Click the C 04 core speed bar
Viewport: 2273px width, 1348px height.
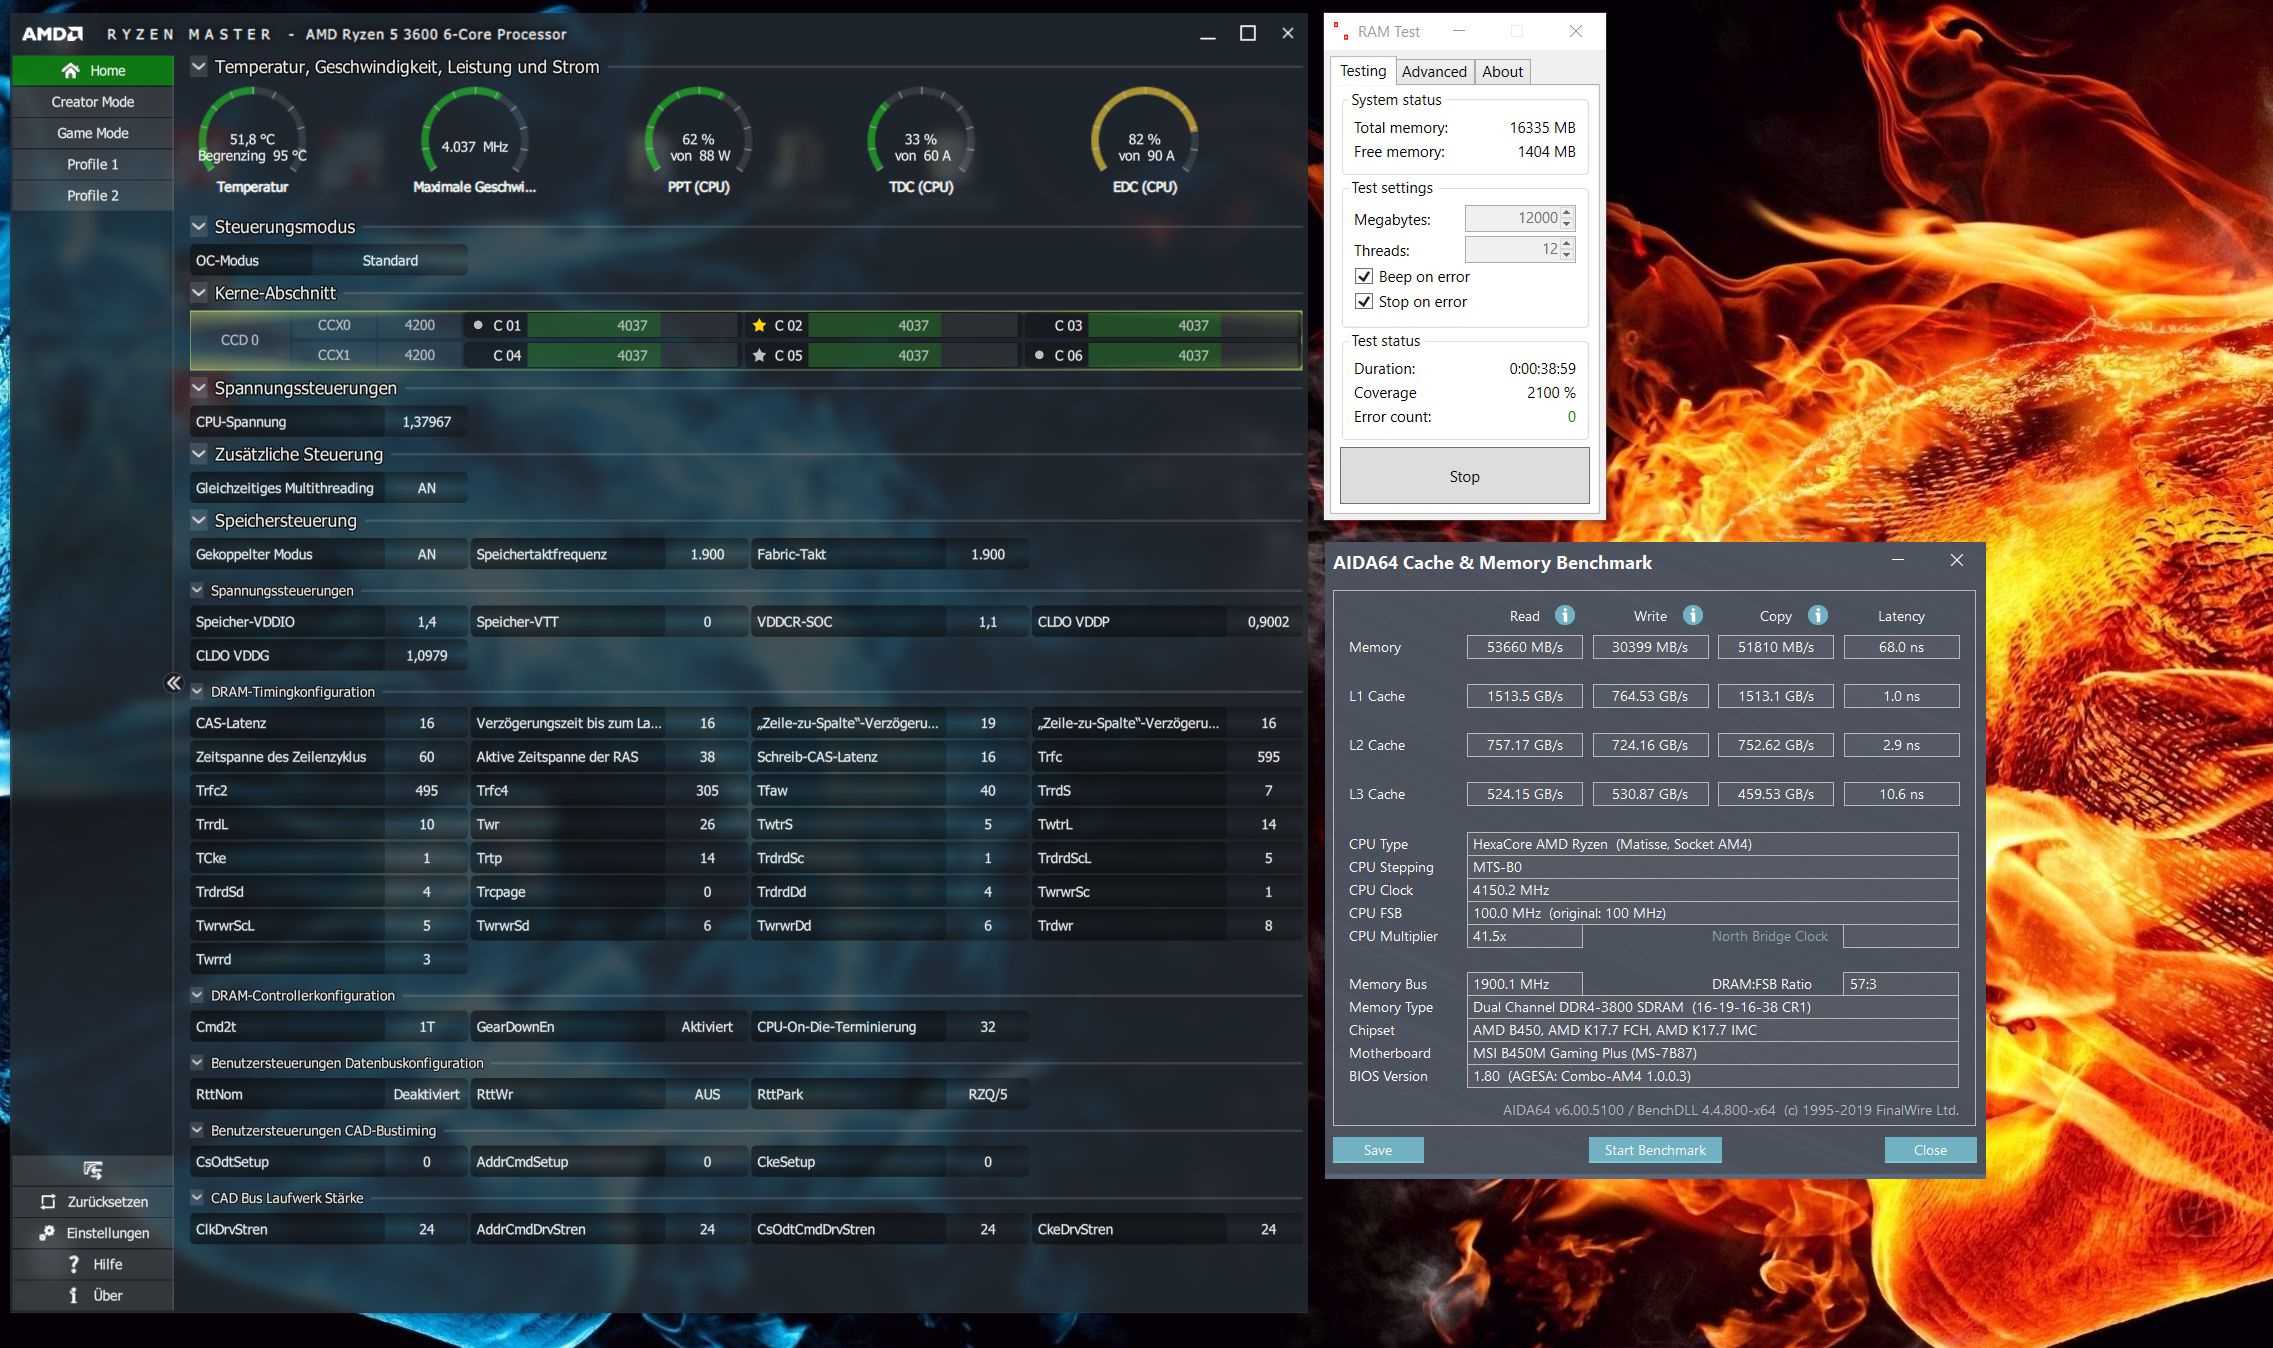point(632,355)
